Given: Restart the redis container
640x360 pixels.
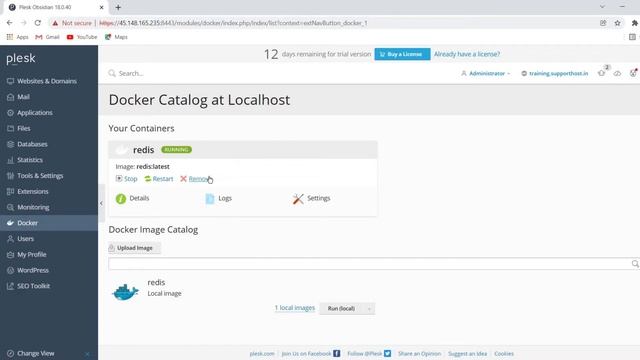Looking at the screenshot, I should pos(159,179).
